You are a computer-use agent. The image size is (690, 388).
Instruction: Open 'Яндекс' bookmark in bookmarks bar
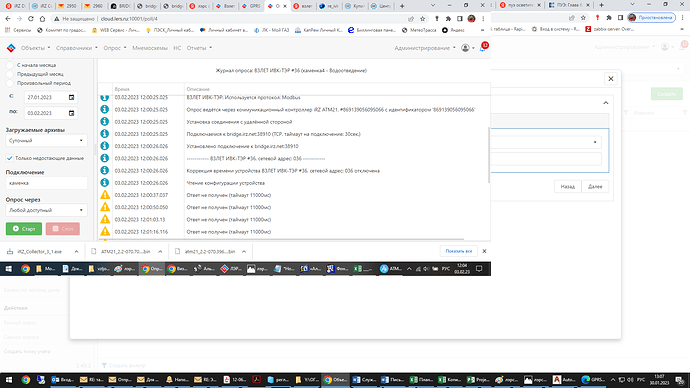[x=453, y=30]
